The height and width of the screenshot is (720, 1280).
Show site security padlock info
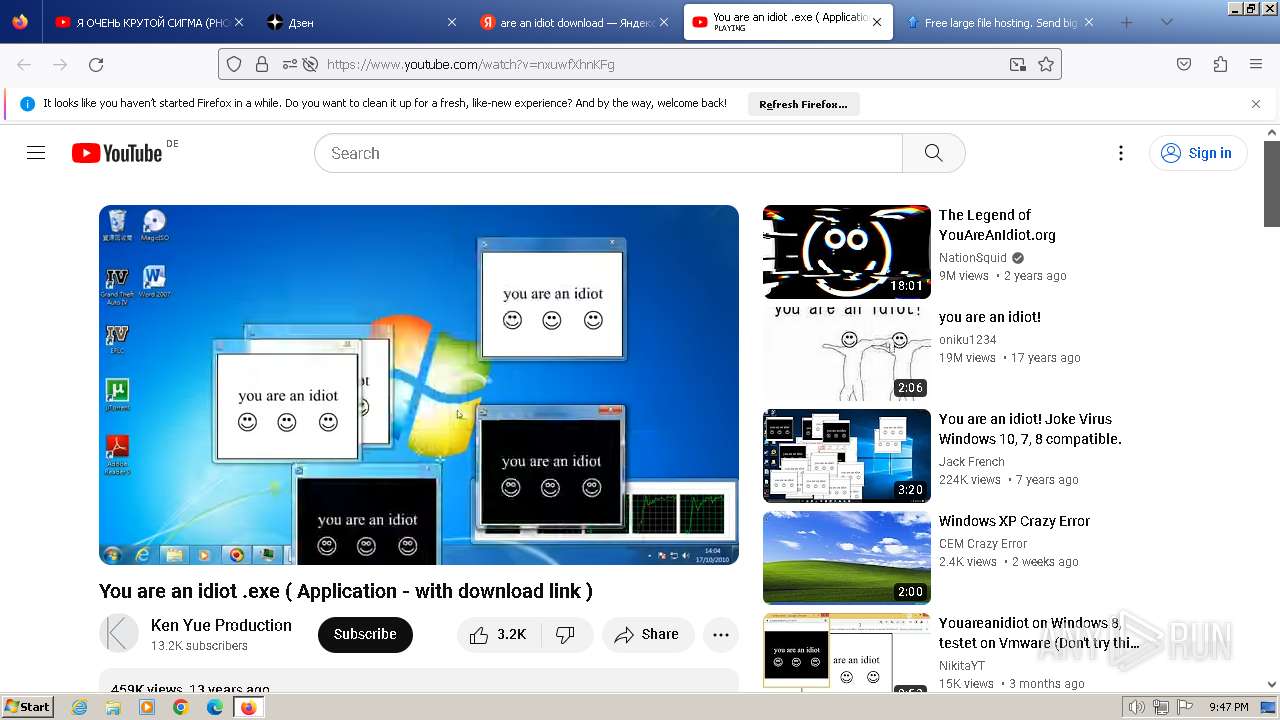pos(262,64)
